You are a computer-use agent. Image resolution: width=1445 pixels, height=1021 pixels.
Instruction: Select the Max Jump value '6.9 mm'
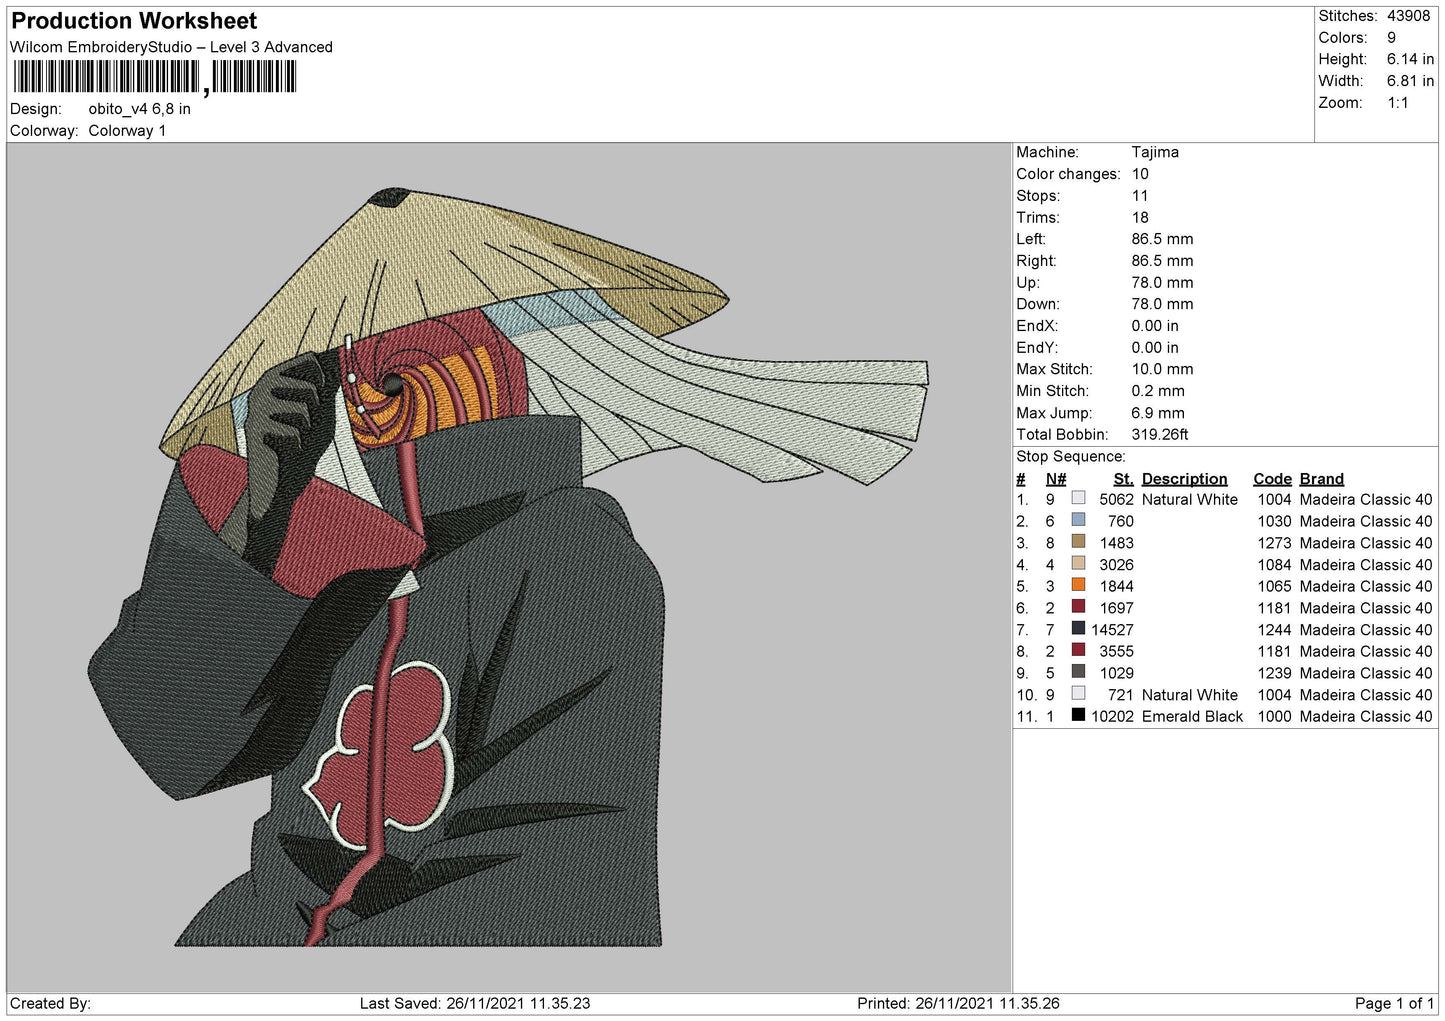coord(1158,413)
